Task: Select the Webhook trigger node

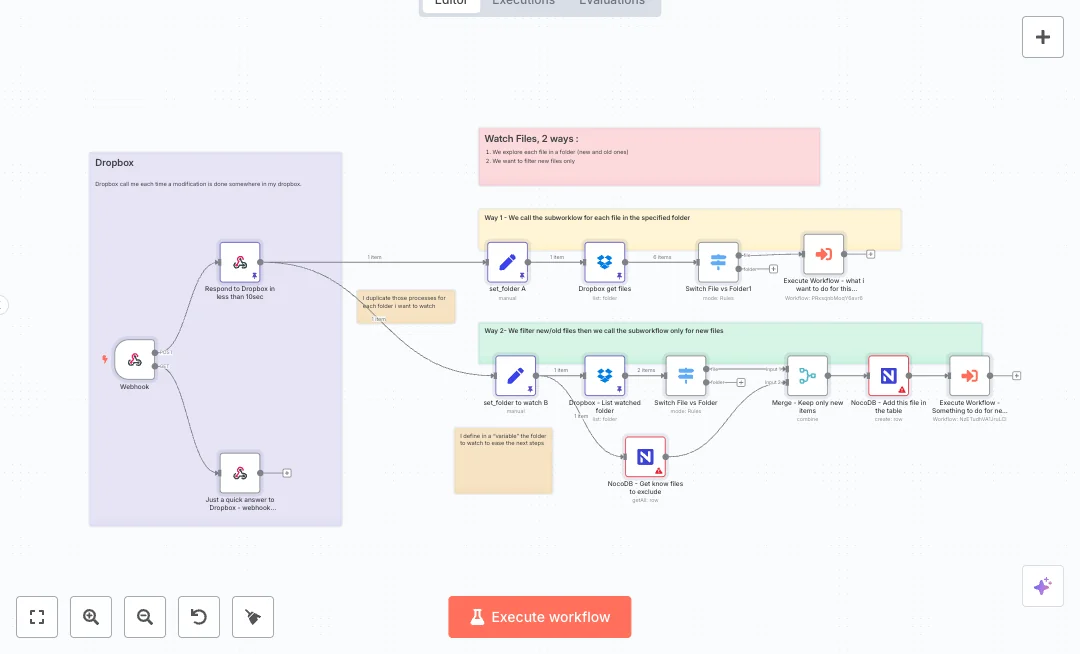Action: [x=135, y=358]
